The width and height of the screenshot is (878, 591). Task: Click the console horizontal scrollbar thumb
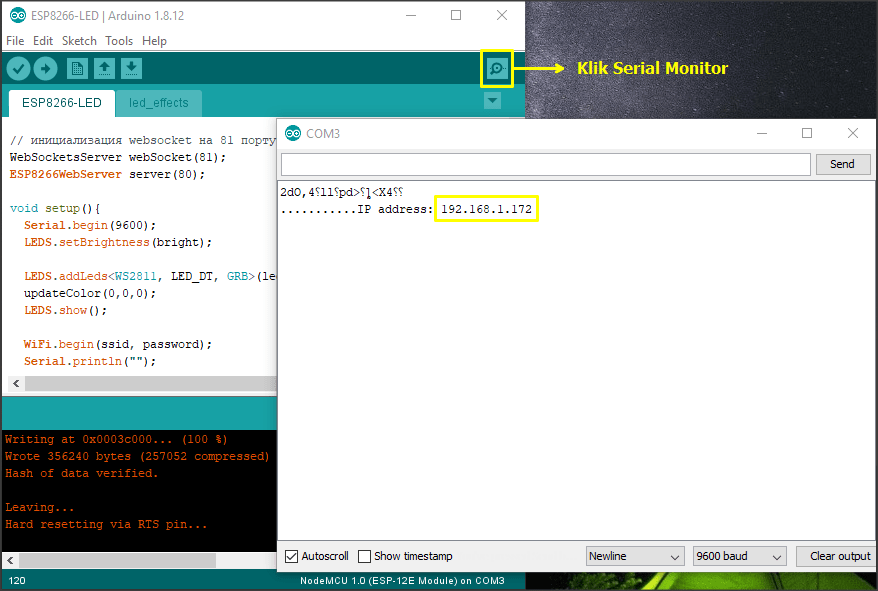tap(118, 560)
